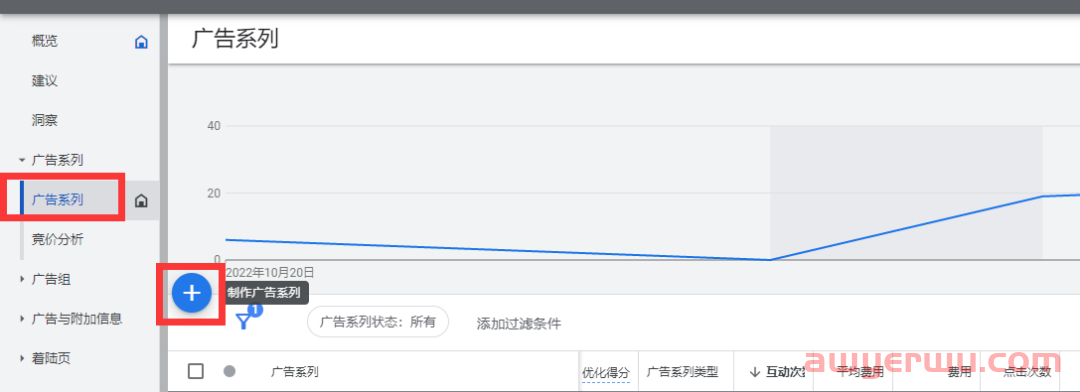
Task: Click the 点击次数 column header
Action: (x=1027, y=372)
